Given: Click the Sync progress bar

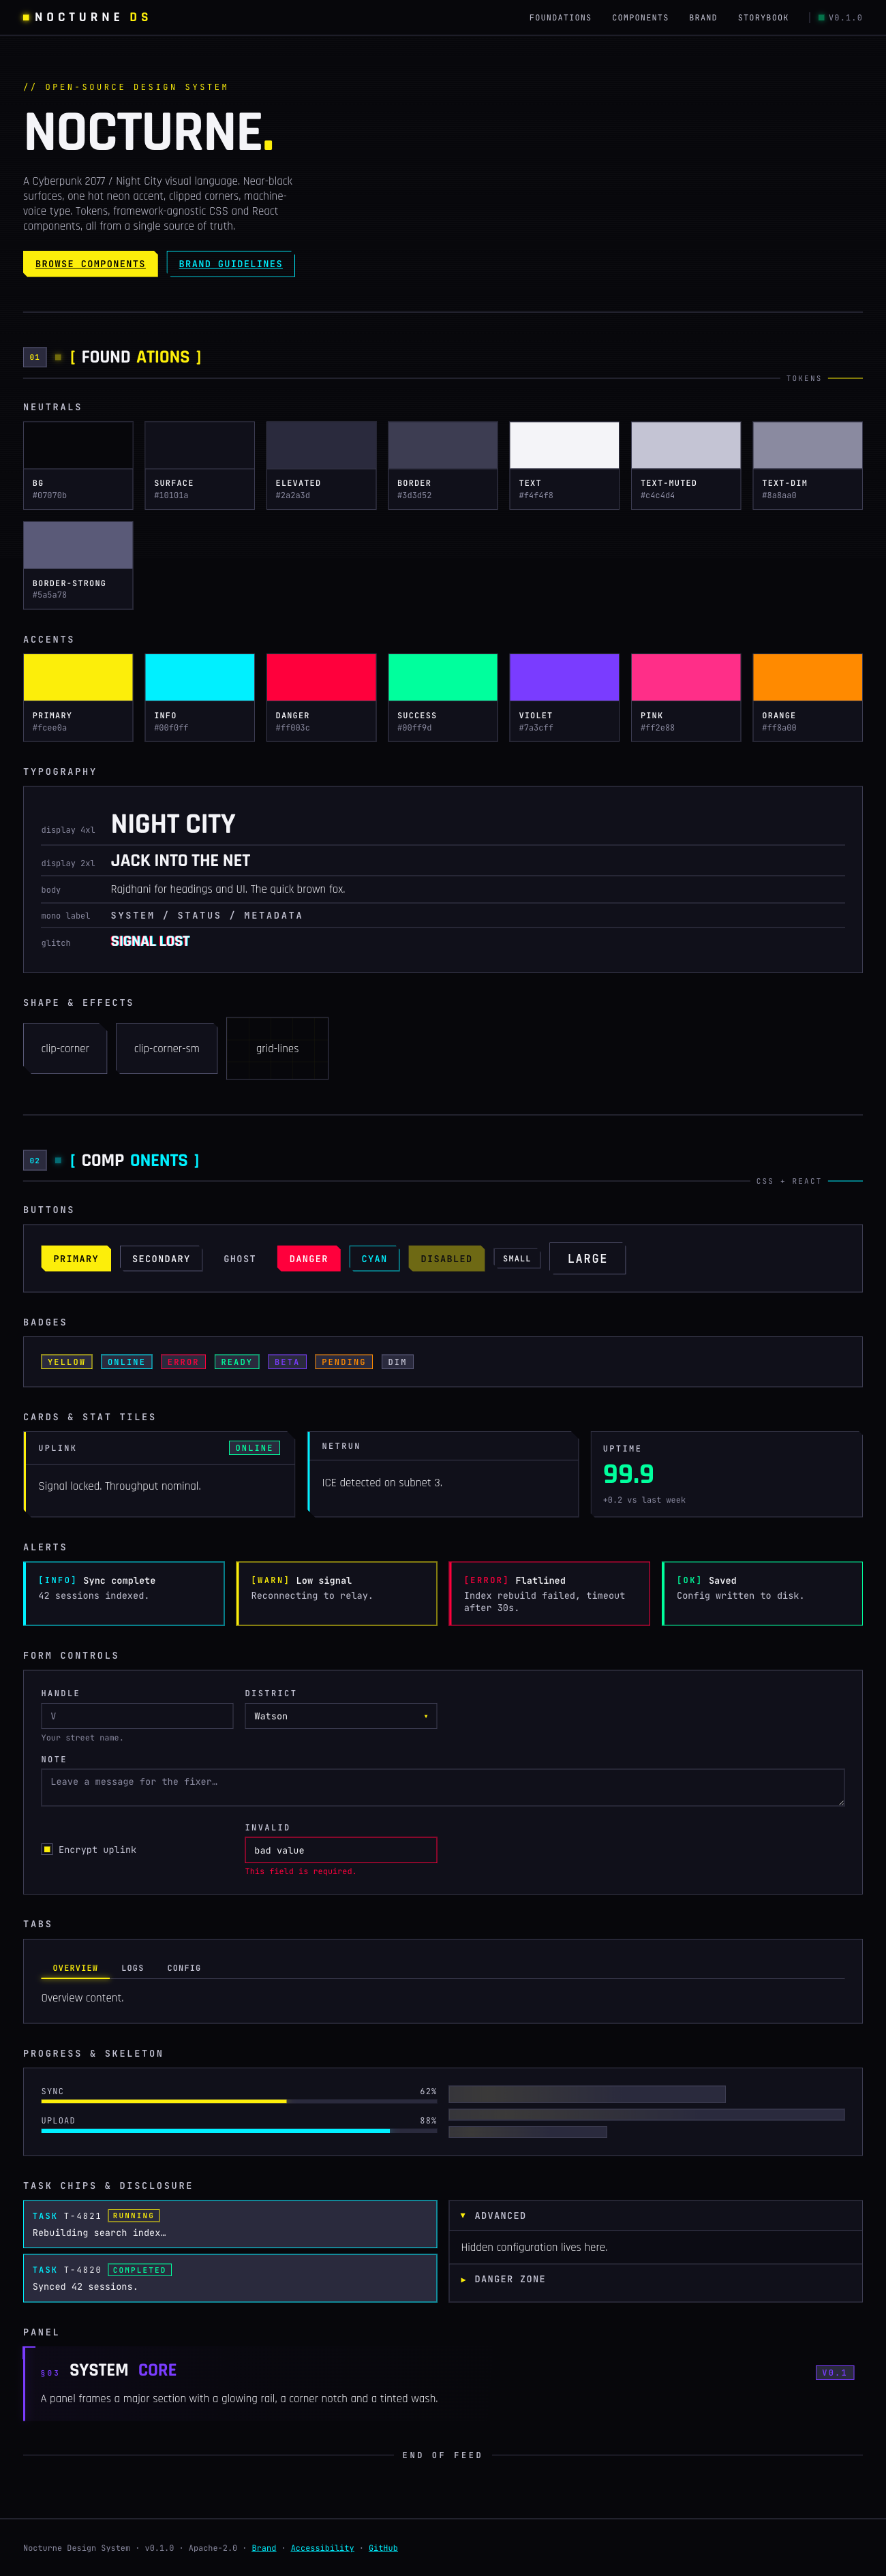Looking at the screenshot, I should (x=239, y=2101).
